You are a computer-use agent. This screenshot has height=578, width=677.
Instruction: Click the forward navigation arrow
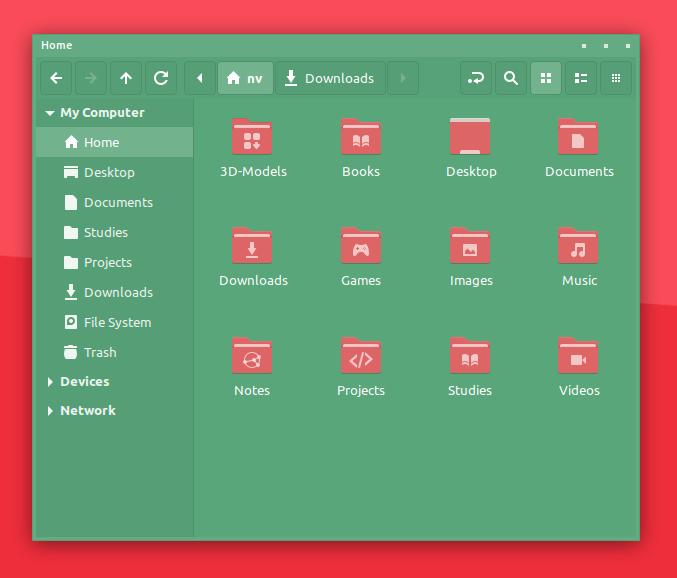pyautogui.click(x=91, y=78)
